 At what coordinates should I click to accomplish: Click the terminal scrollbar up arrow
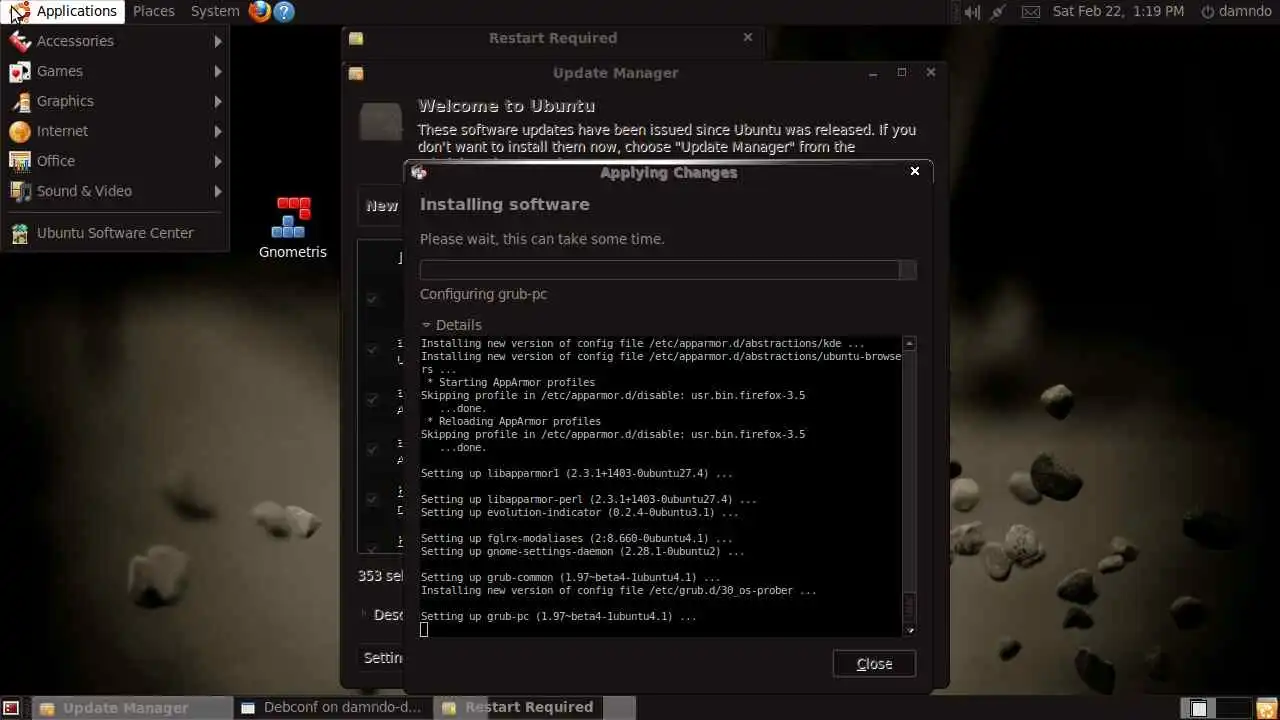(x=909, y=343)
